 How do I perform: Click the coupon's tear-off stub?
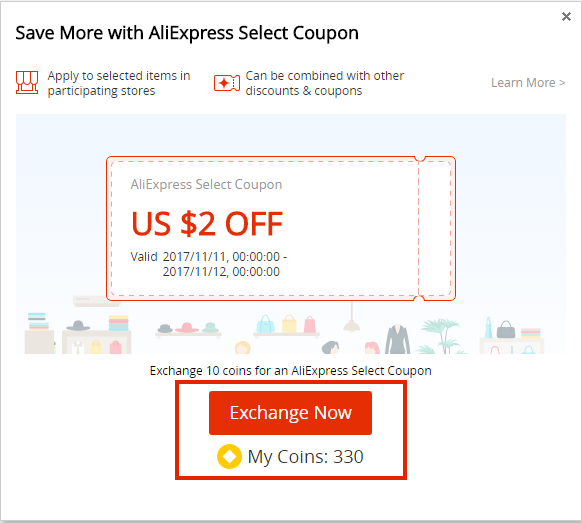tap(436, 228)
